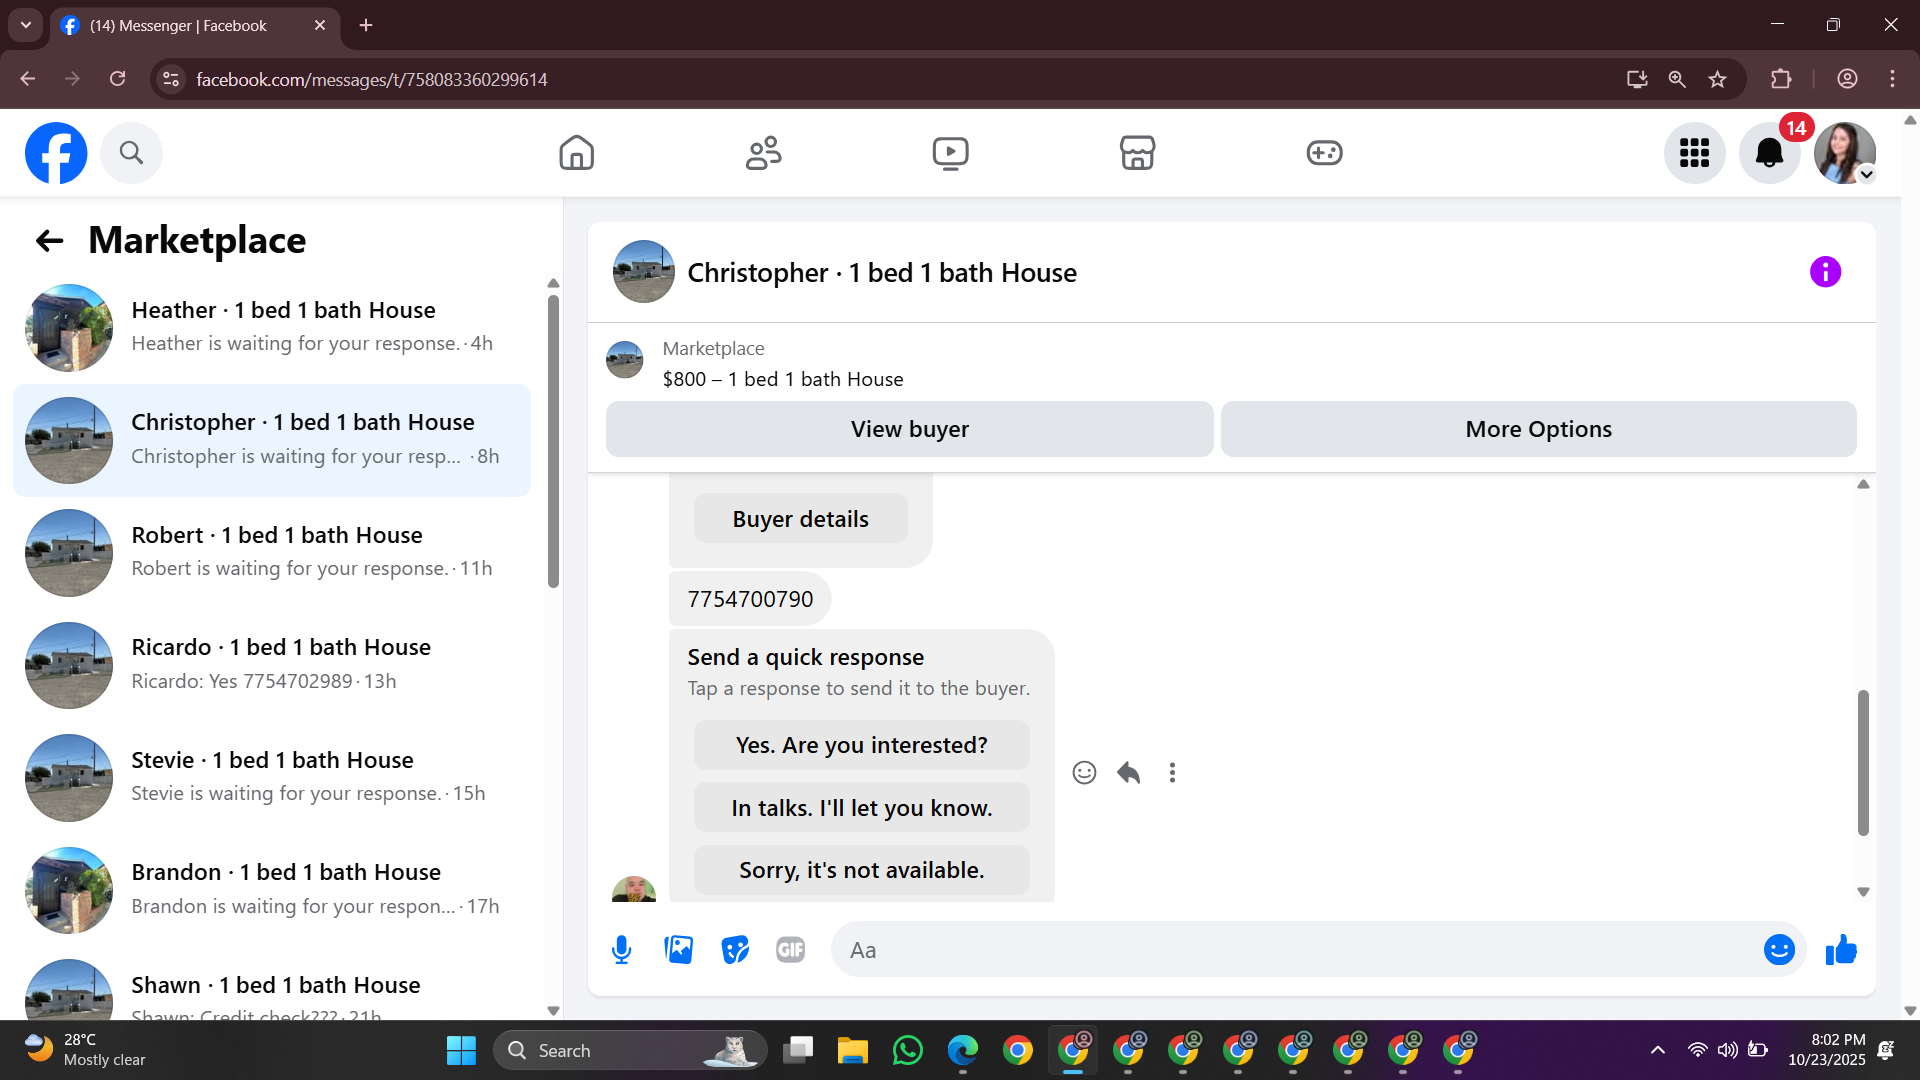Open conversation information purple icon
1920x1080 pixels.
[x=1825, y=272]
